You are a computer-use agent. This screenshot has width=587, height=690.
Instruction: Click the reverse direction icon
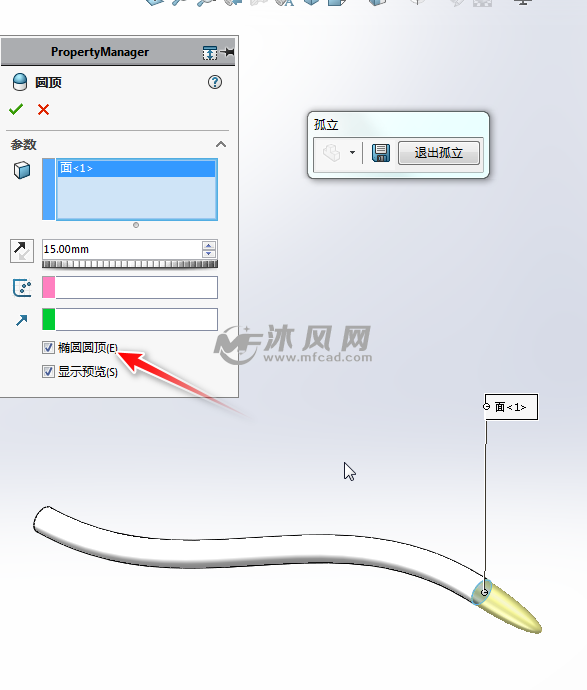[22, 251]
